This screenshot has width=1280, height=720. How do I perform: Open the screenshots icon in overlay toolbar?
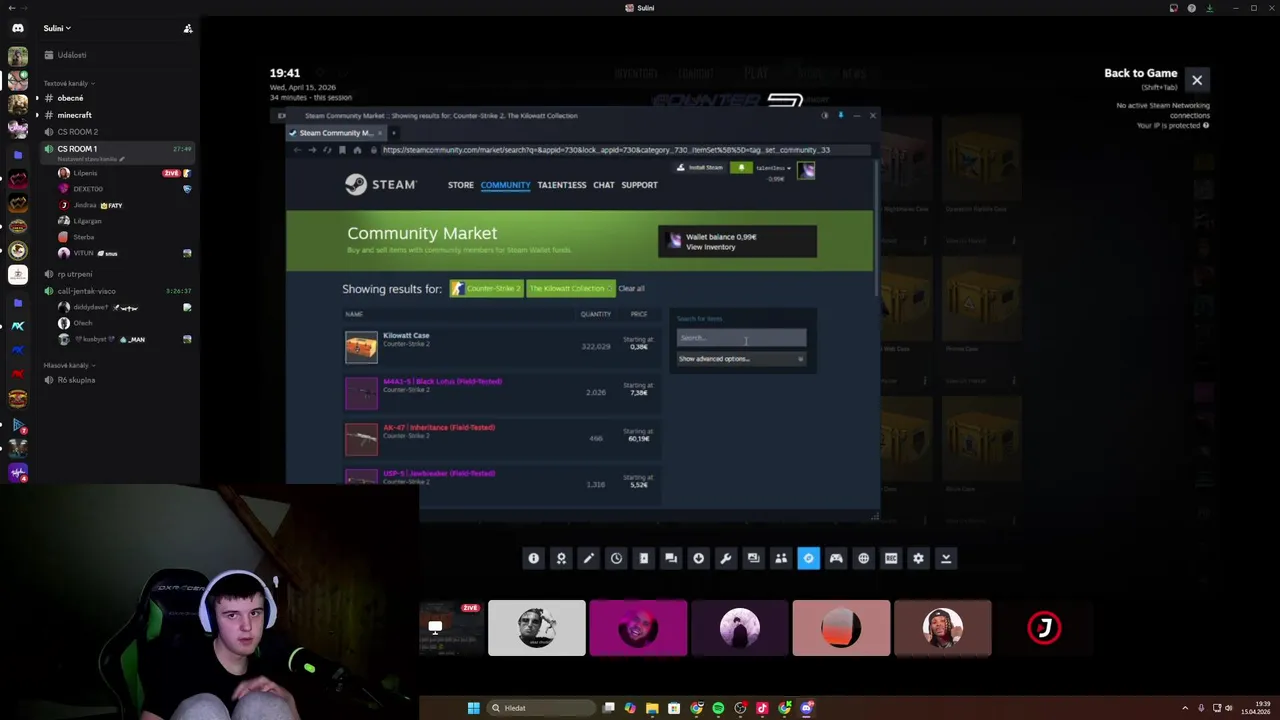[753, 558]
